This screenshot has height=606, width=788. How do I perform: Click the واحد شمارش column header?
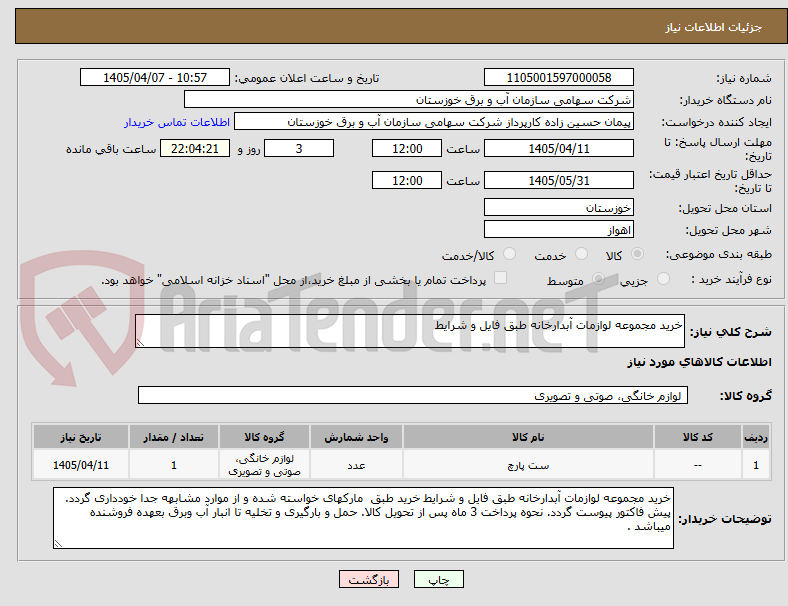click(356, 437)
